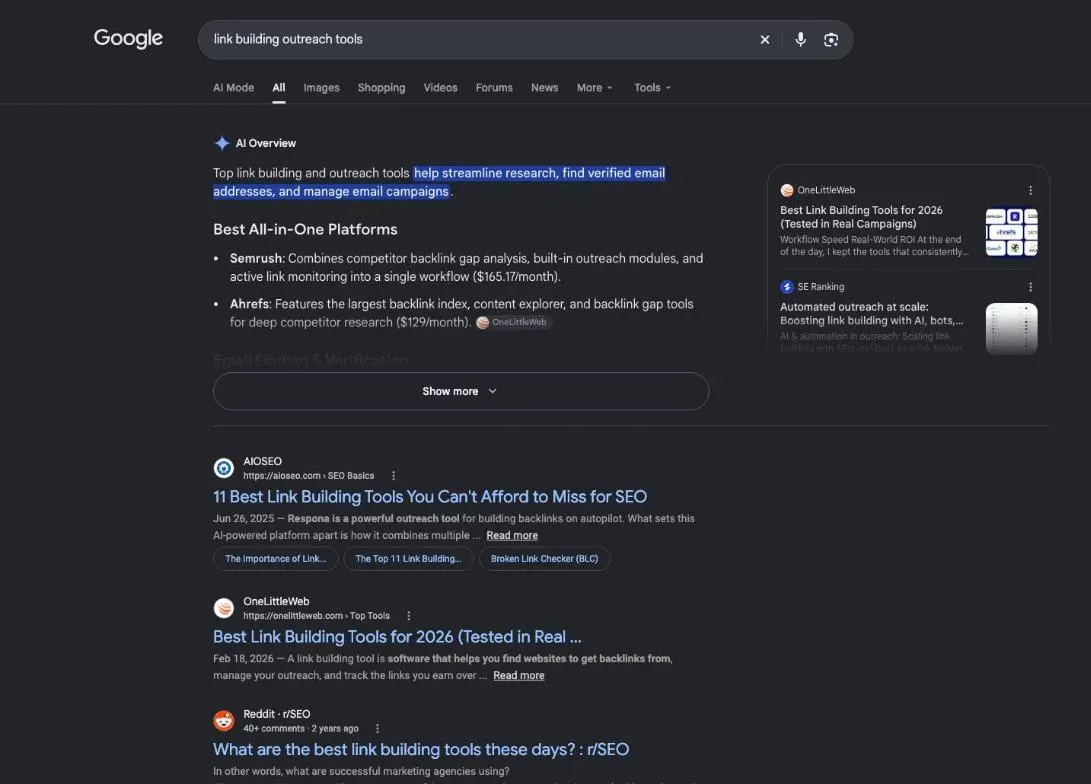
Task: Open three-dot menu for Reddit result
Action: [x=377, y=728]
